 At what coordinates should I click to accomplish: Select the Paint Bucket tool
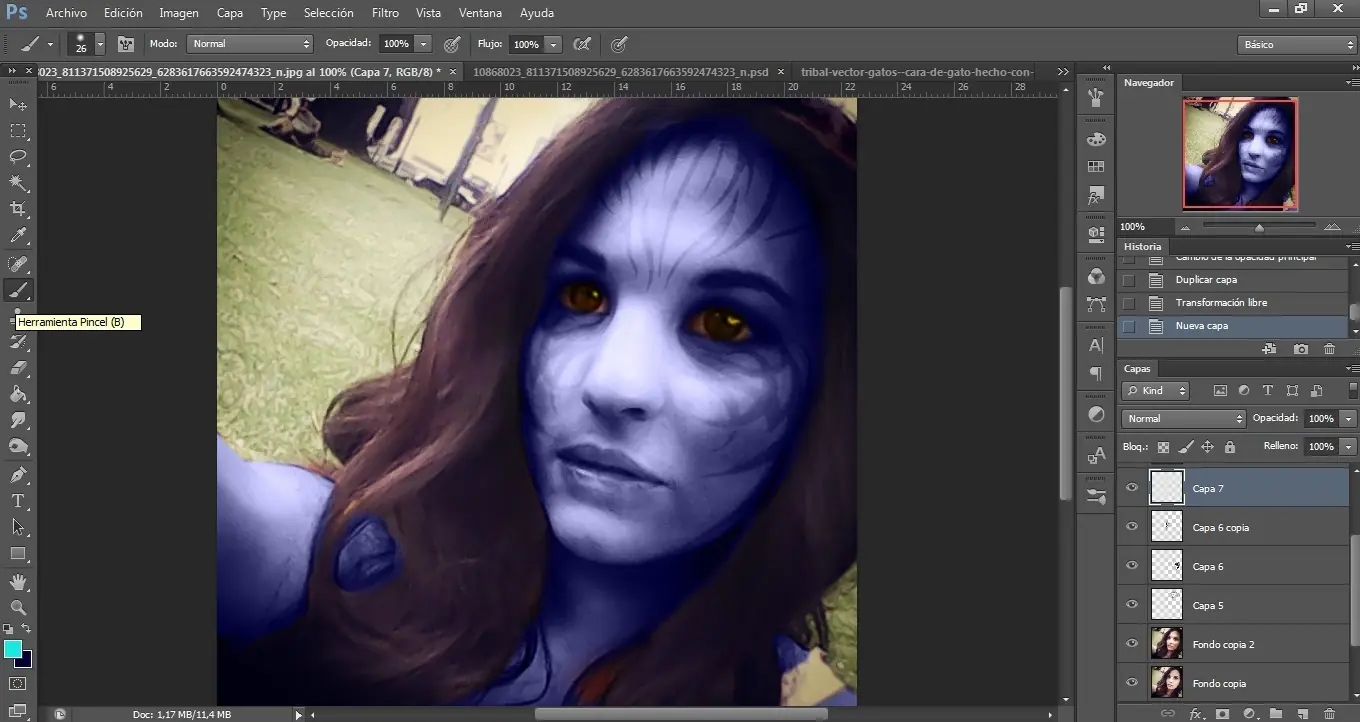pyautogui.click(x=18, y=394)
